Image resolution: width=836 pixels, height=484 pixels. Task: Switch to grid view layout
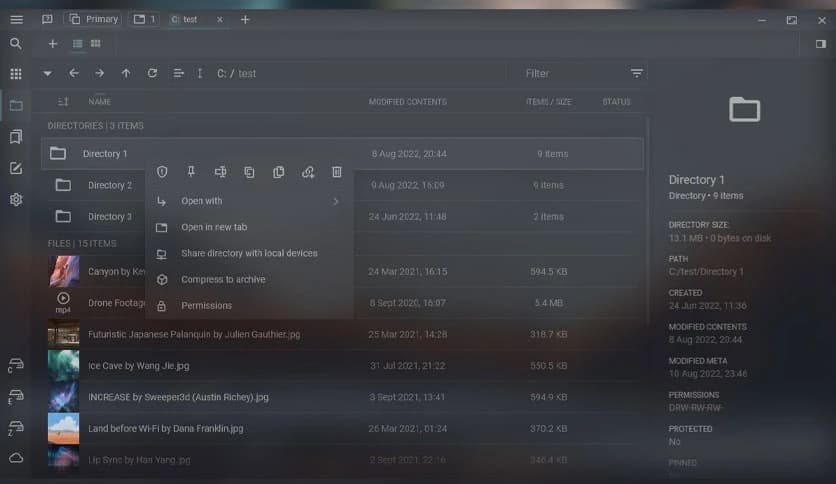[95, 43]
